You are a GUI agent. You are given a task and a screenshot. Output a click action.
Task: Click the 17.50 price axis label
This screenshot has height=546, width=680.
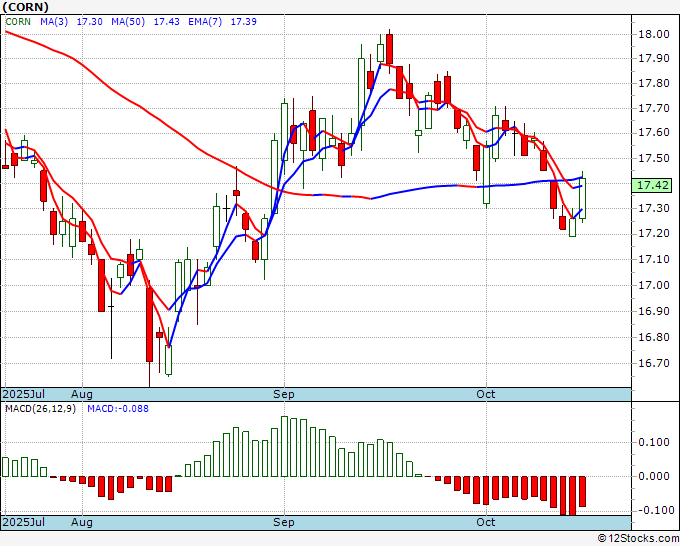[x=654, y=158]
